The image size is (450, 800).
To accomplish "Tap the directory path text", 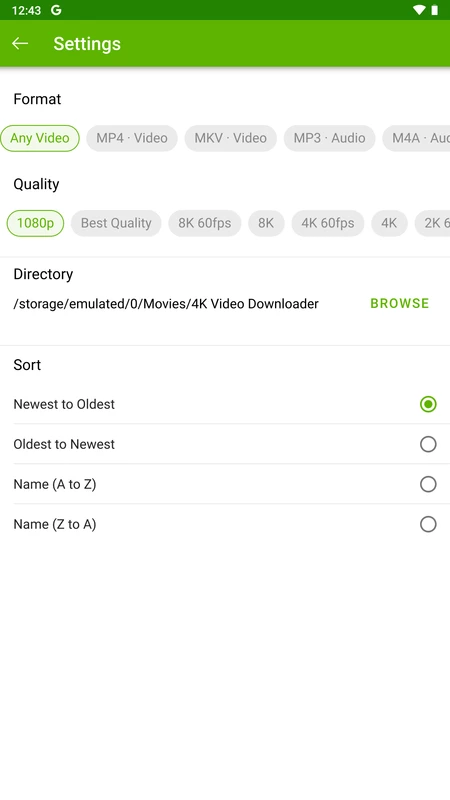I will pos(166,304).
